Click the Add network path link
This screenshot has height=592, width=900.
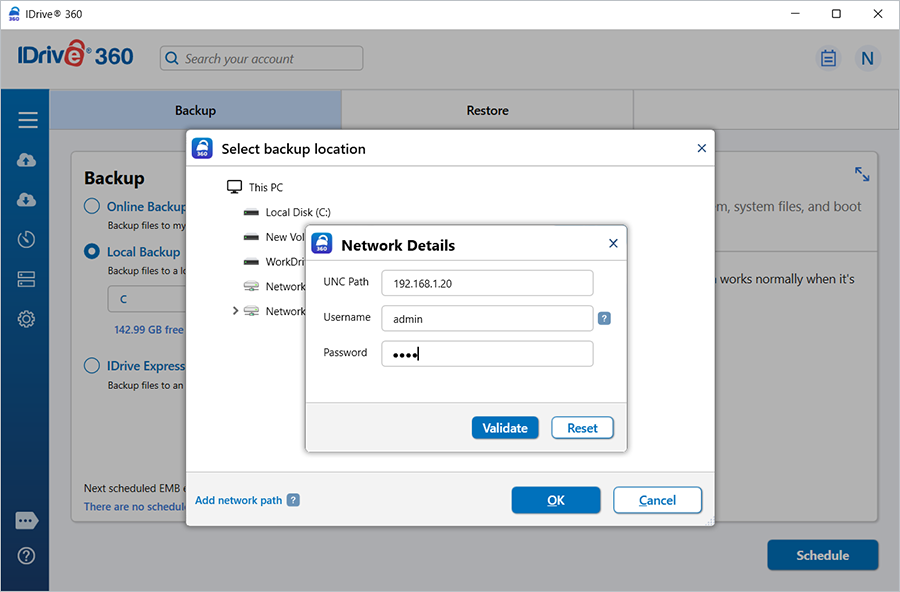[x=238, y=500]
